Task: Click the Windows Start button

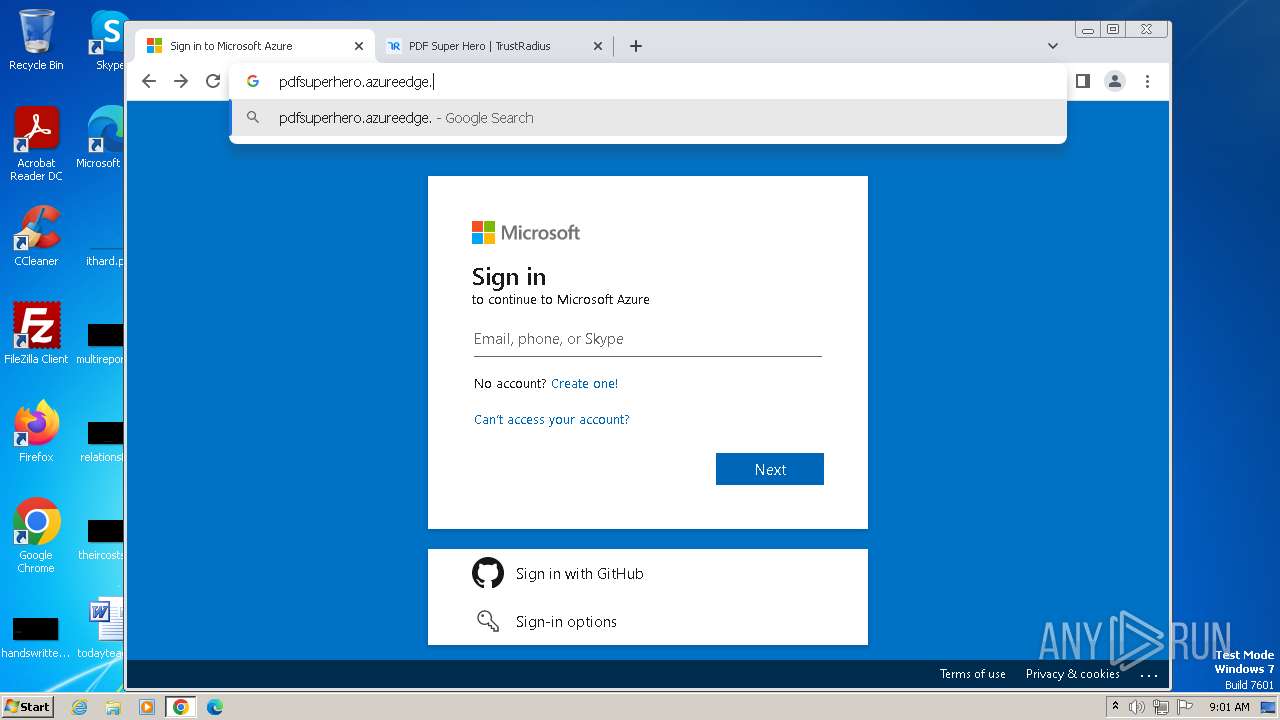Action: point(28,706)
